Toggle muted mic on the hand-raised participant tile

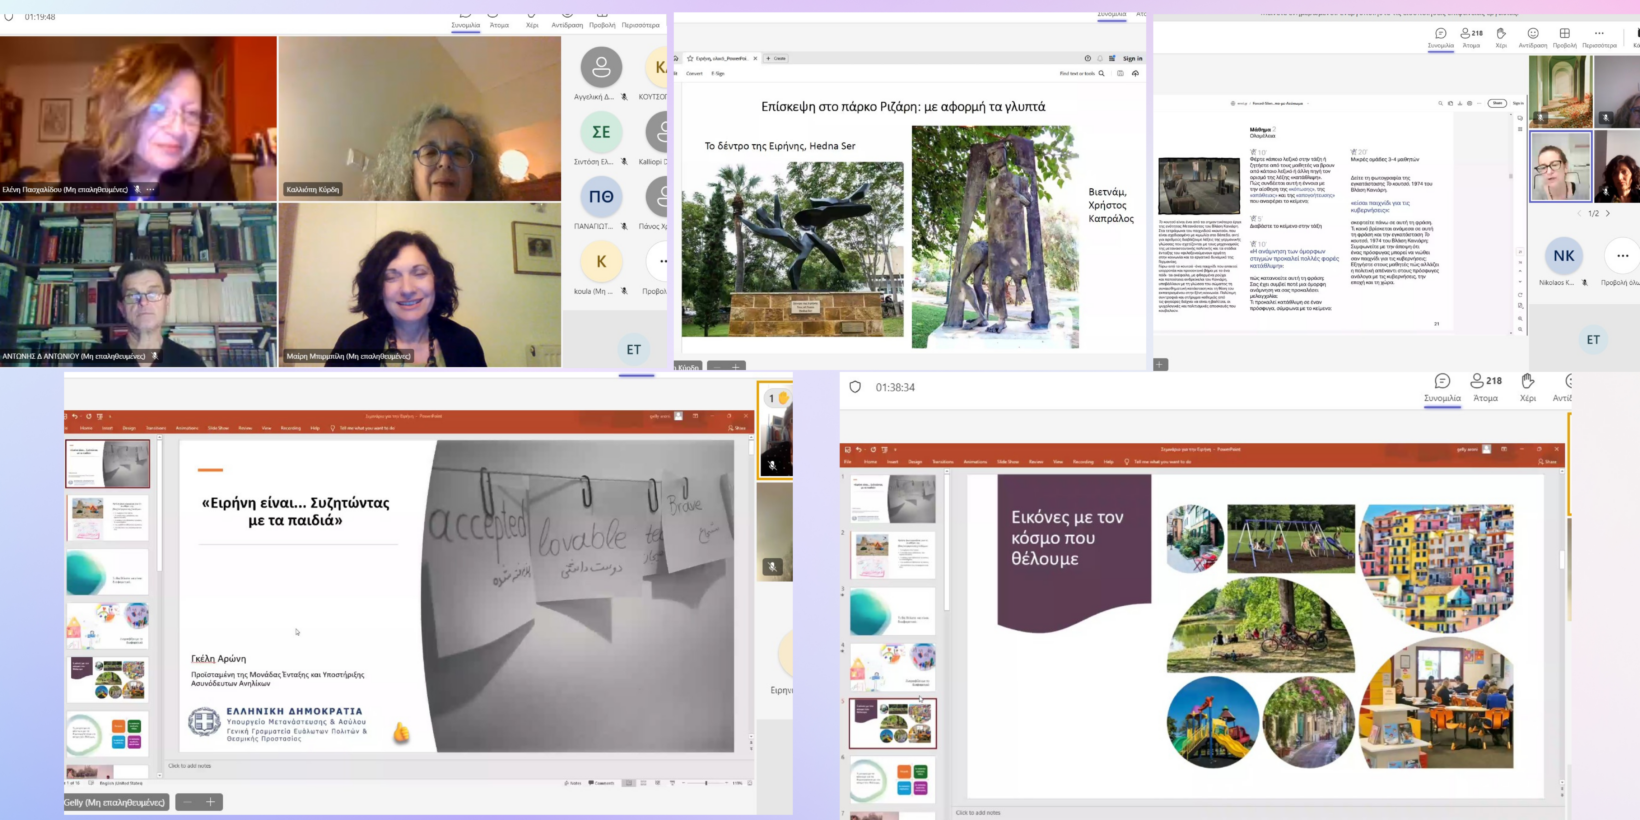click(772, 465)
